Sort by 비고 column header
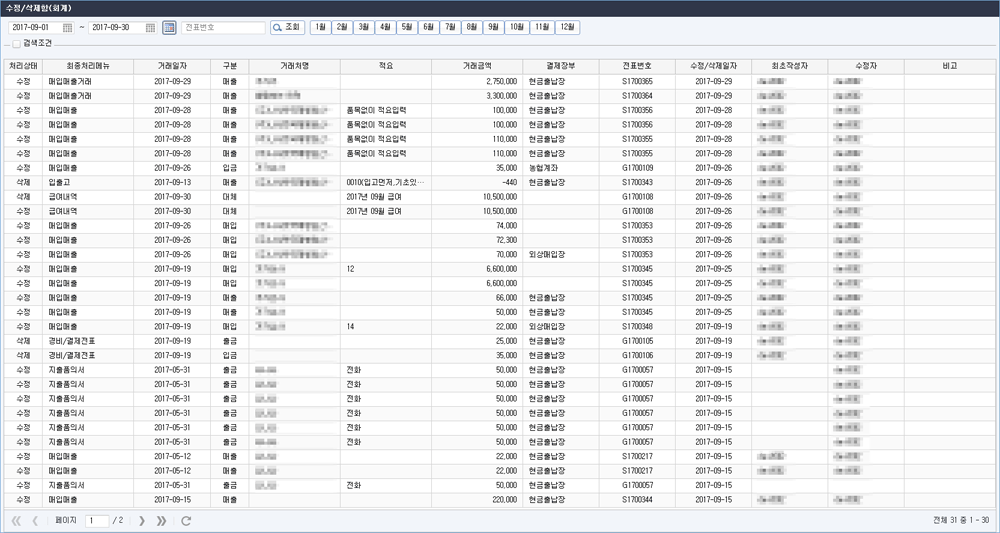 [x=950, y=66]
